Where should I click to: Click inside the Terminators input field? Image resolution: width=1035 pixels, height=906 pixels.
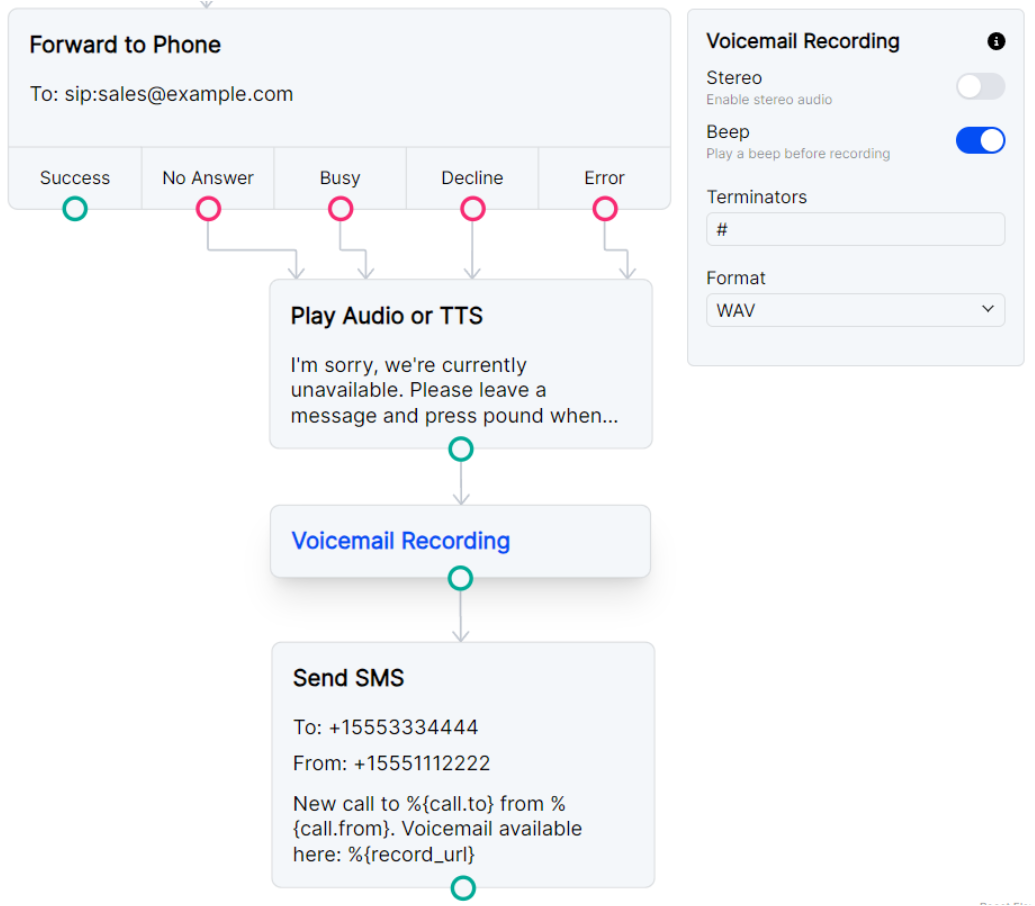click(855, 229)
